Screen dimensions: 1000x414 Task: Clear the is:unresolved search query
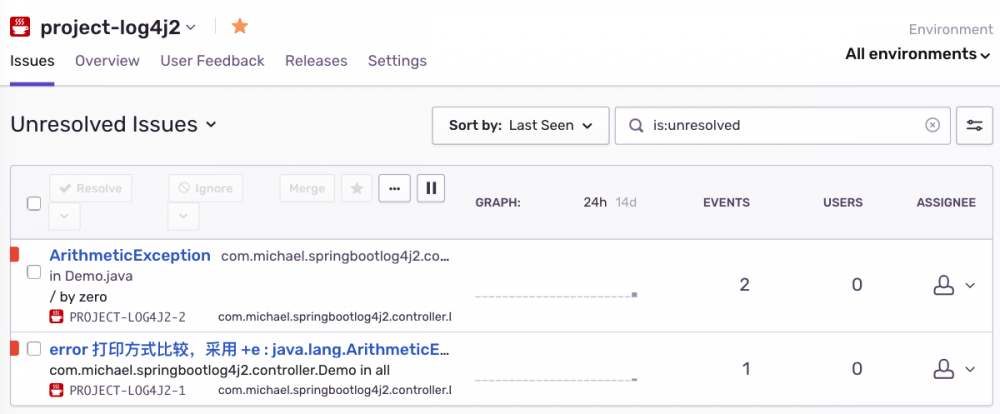[932, 125]
